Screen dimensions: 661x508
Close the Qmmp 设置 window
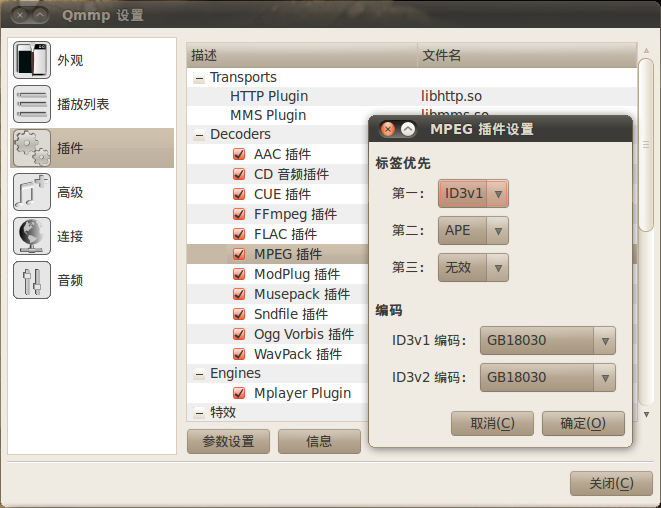19,15
